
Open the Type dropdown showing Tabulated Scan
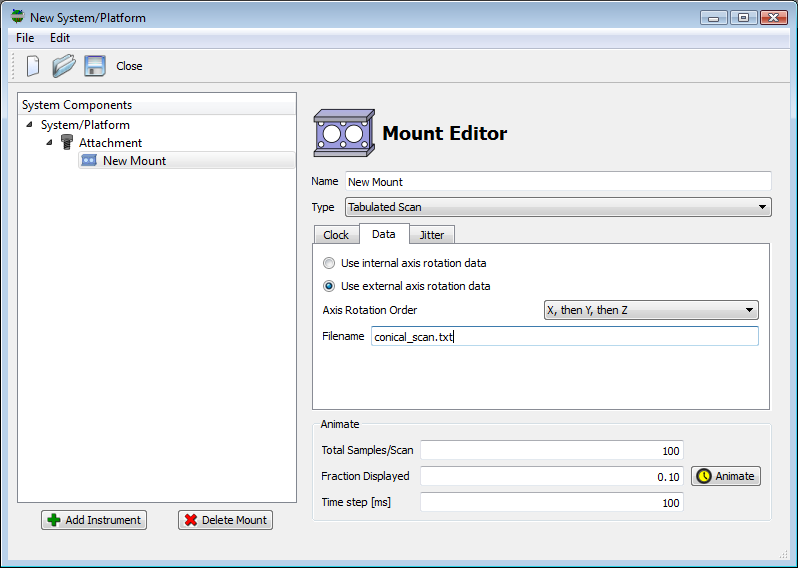point(558,207)
